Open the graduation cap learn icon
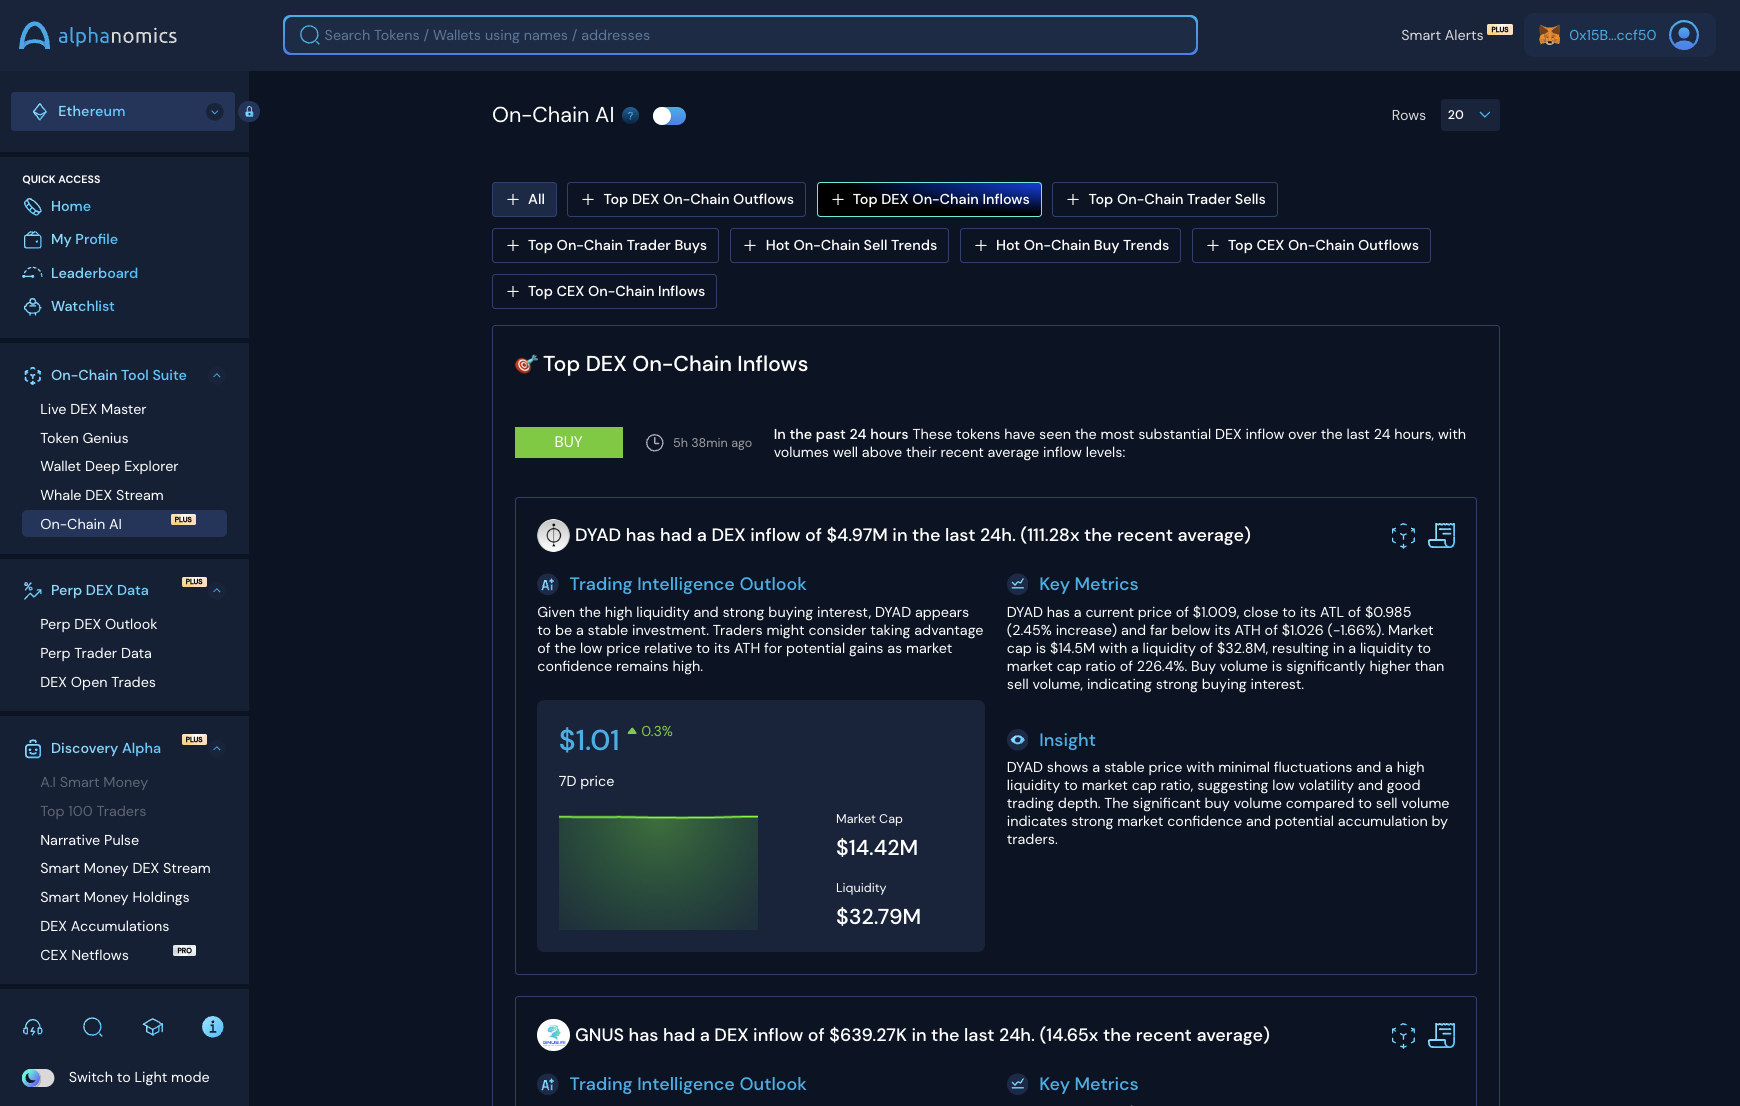Image resolution: width=1740 pixels, height=1106 pixels. click(153, 1027)
